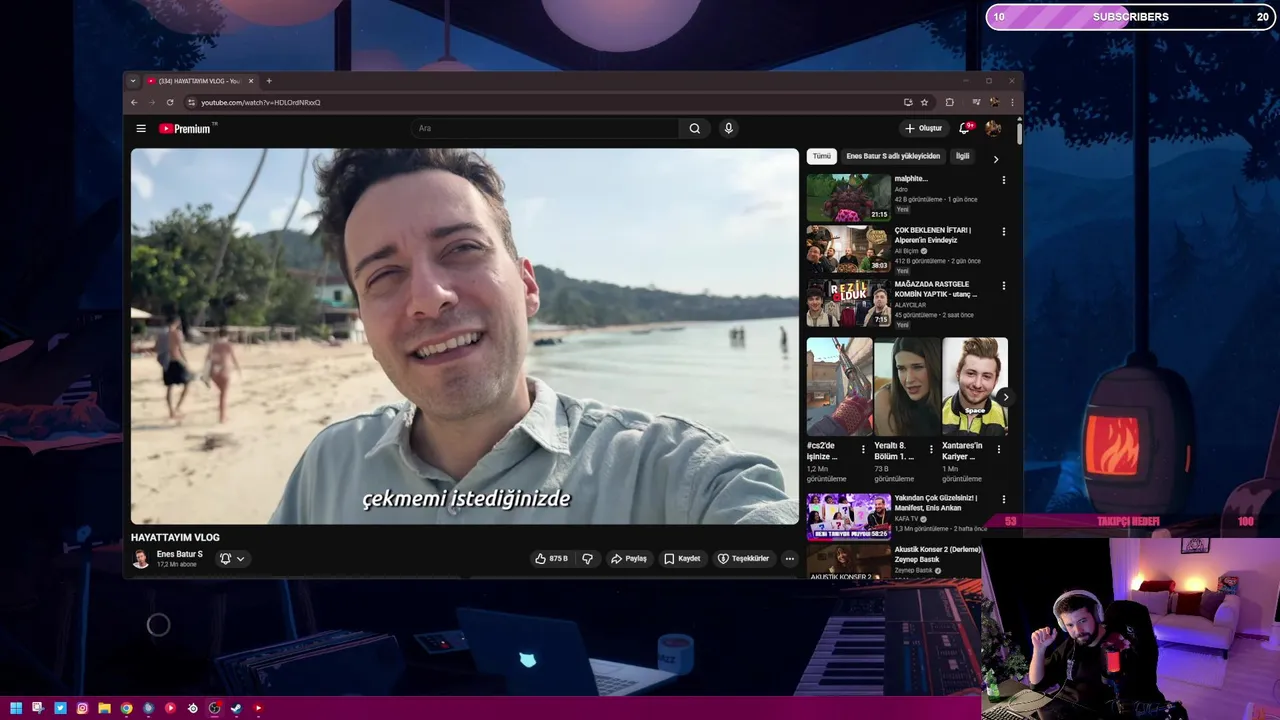Click the youtube.com address bar URL
Screen dimensions: 1280x720
[x=260, y=102]
